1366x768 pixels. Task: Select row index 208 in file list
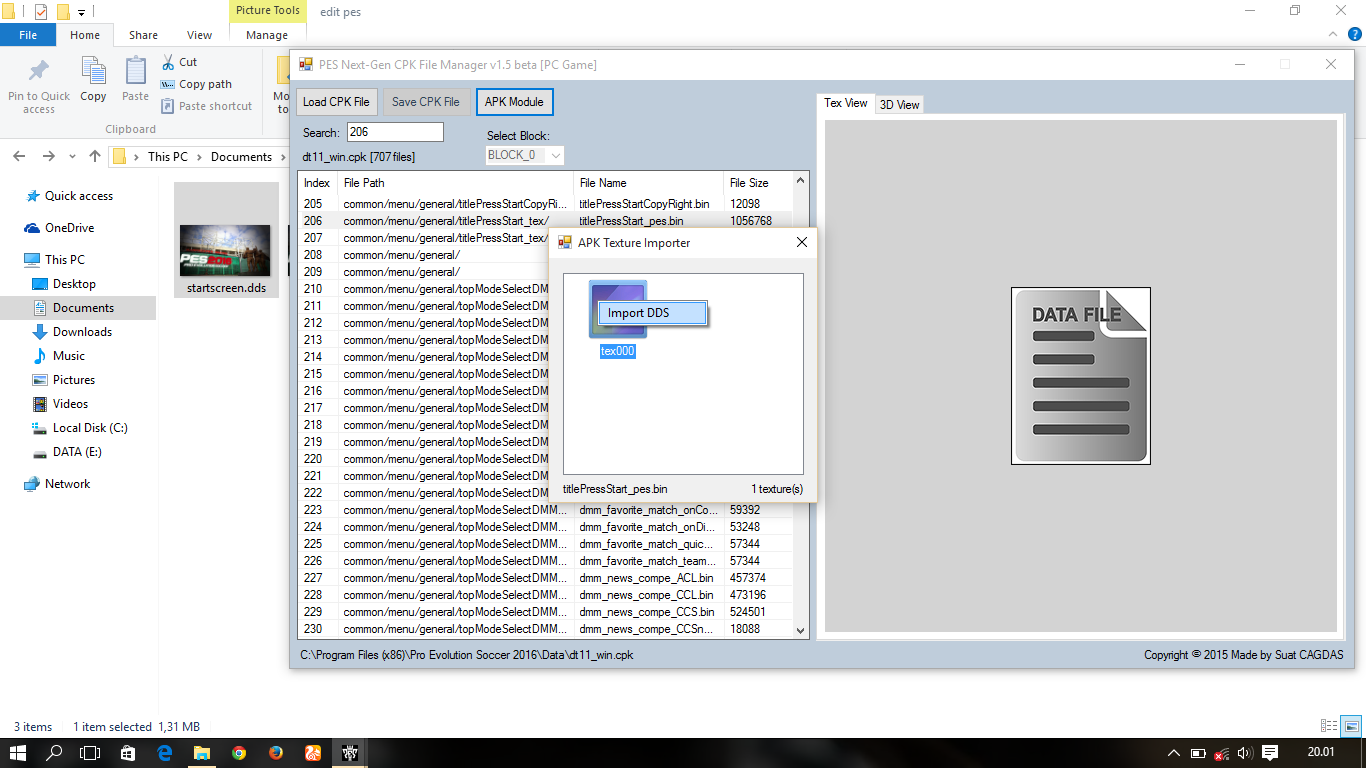click(424, 255)
